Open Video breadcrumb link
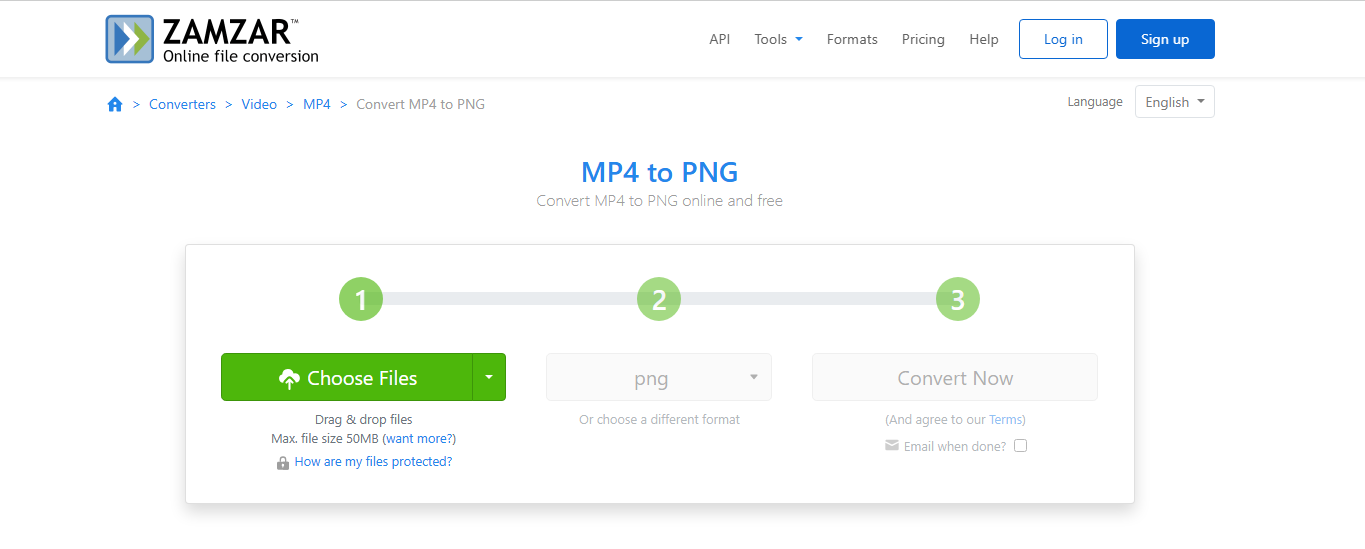The width and height of the screenshot is (1365, 549). pyautogui.click(x=259, y=104)
